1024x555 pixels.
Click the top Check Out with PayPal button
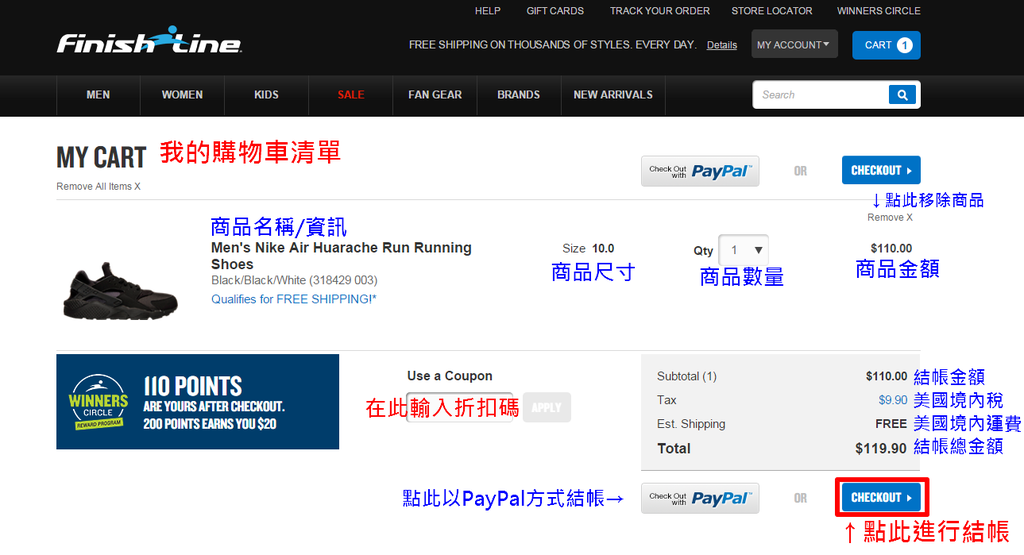click(700, 171)
